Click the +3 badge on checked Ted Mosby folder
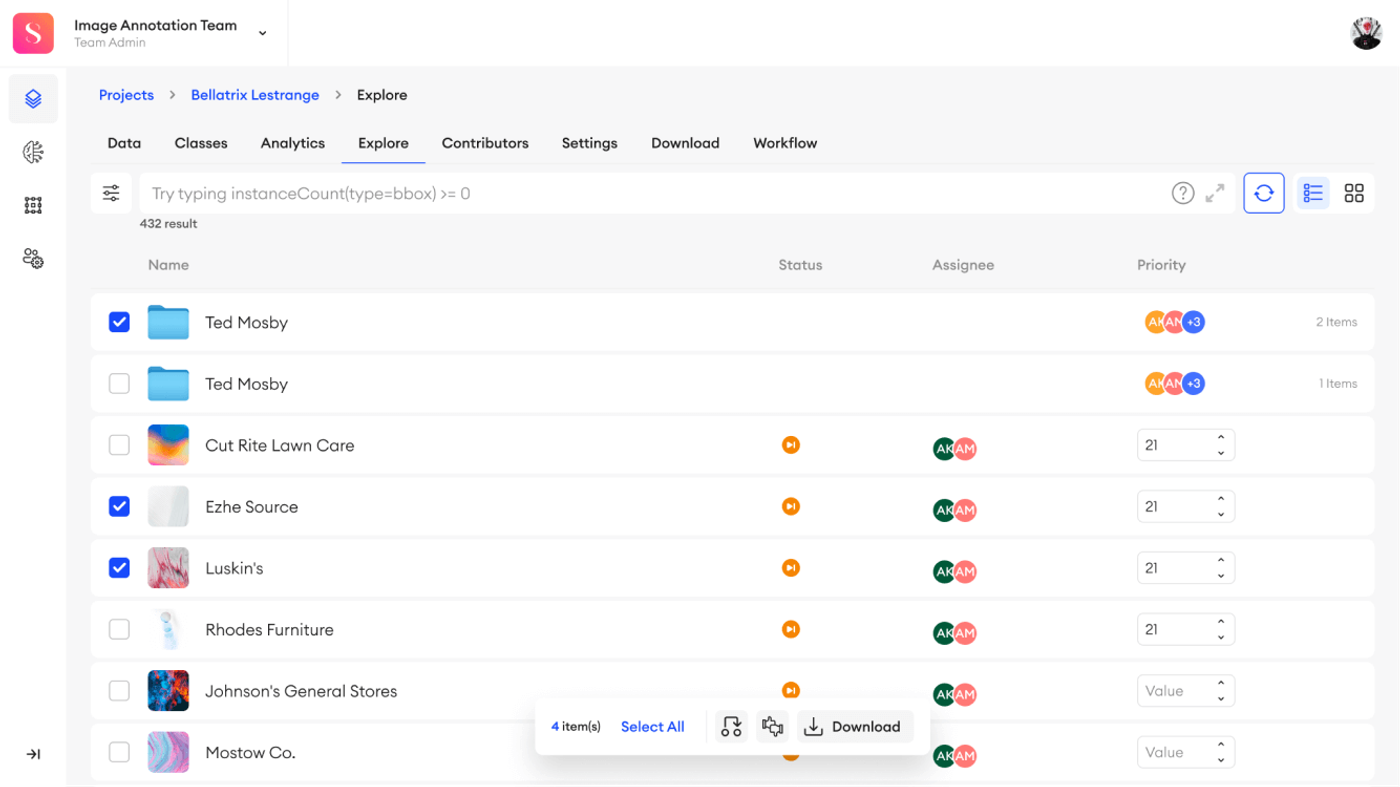Image resolution: width=1400 pixels, height=787 pixels. (1193, 322)
